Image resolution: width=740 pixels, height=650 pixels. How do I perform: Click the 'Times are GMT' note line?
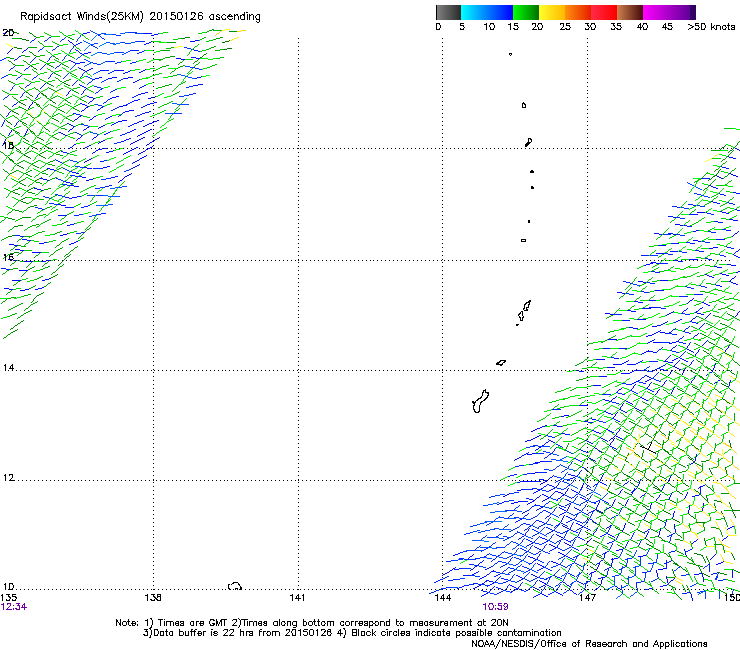(311, 623)
